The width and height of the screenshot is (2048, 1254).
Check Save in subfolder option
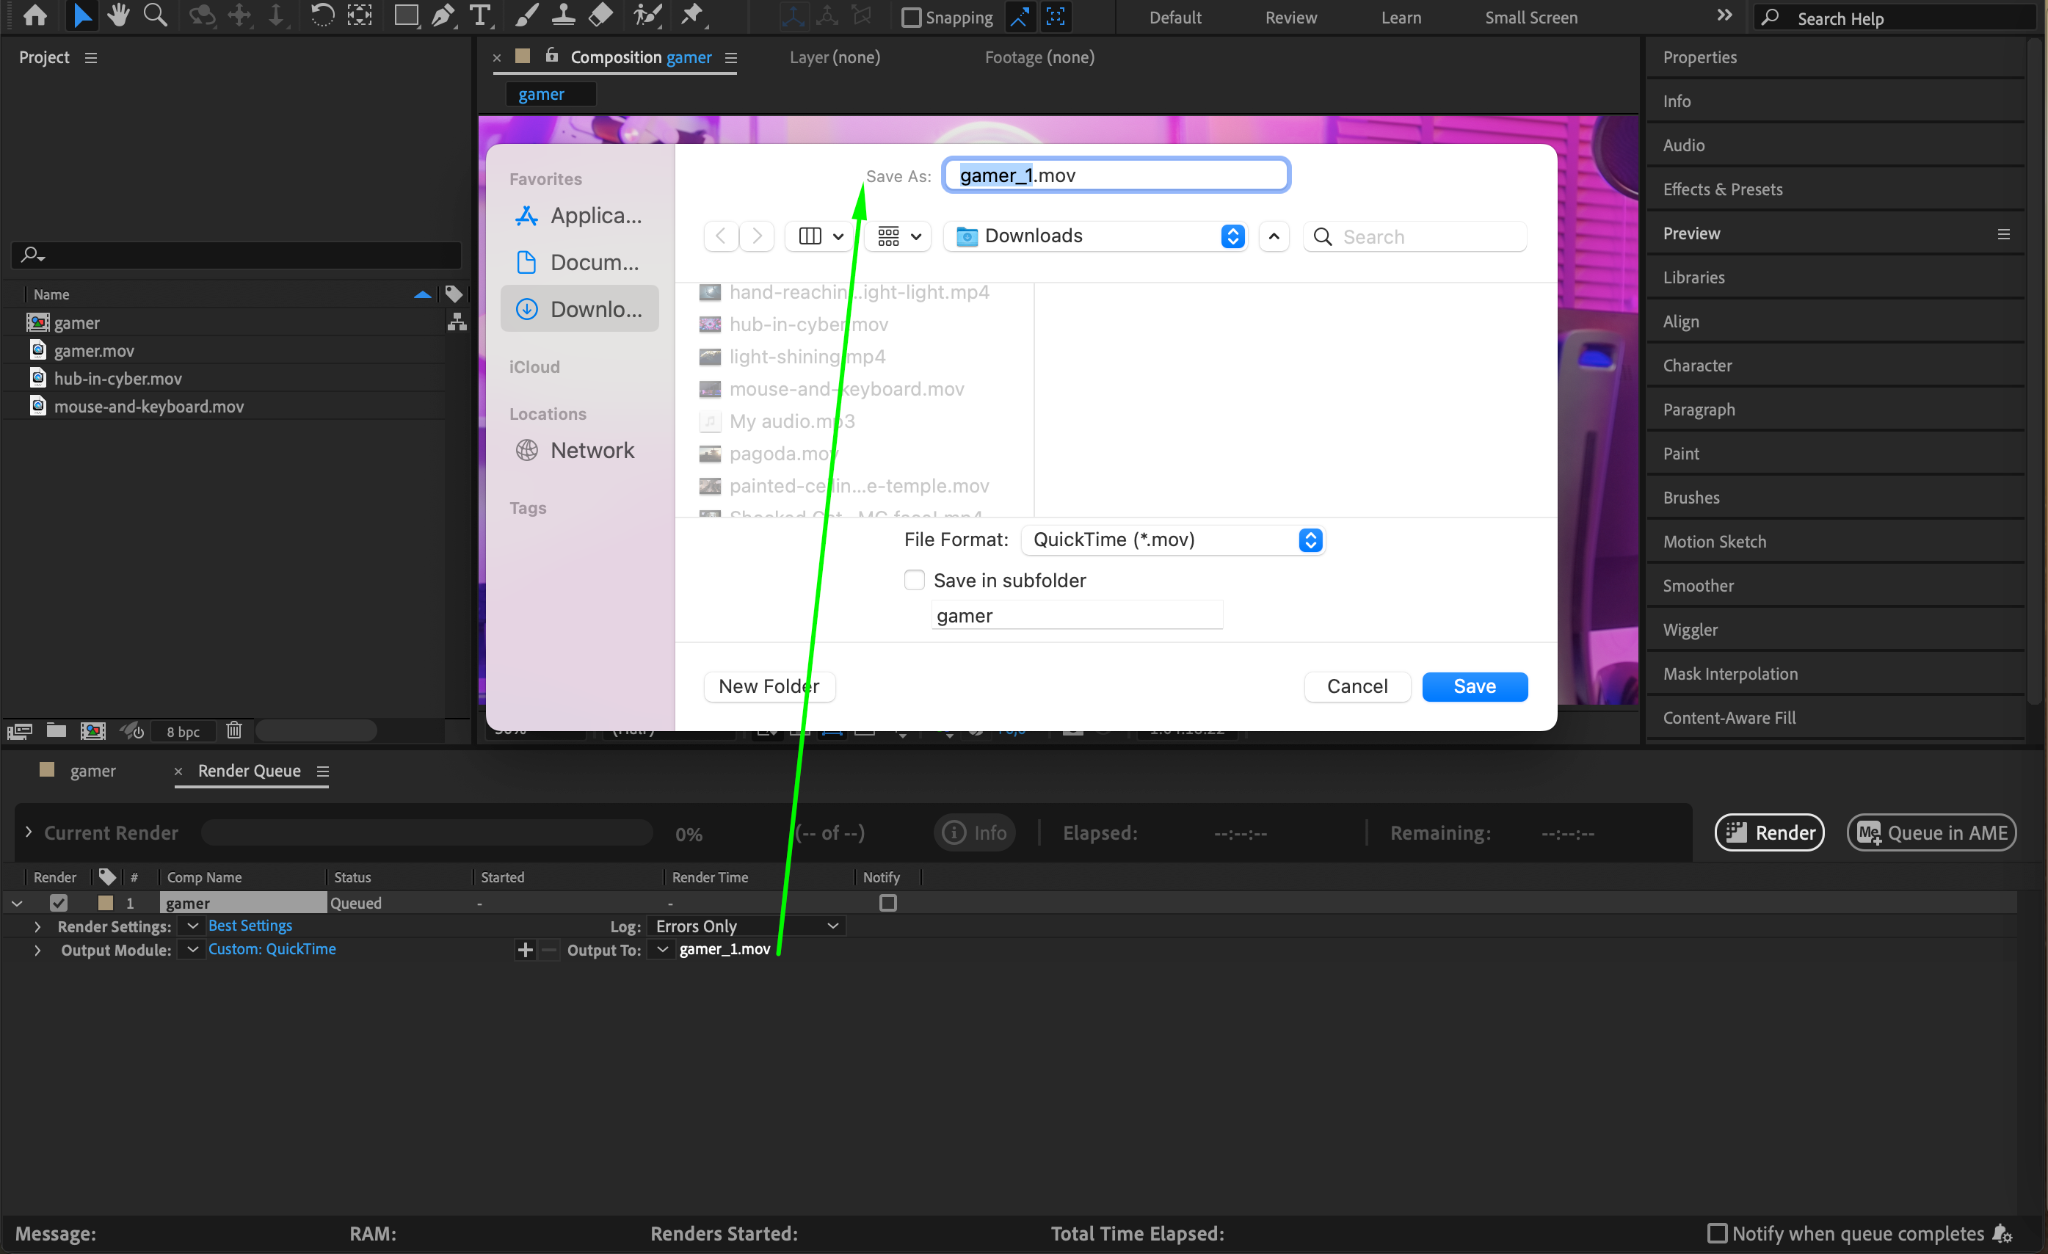click(914, 580)
